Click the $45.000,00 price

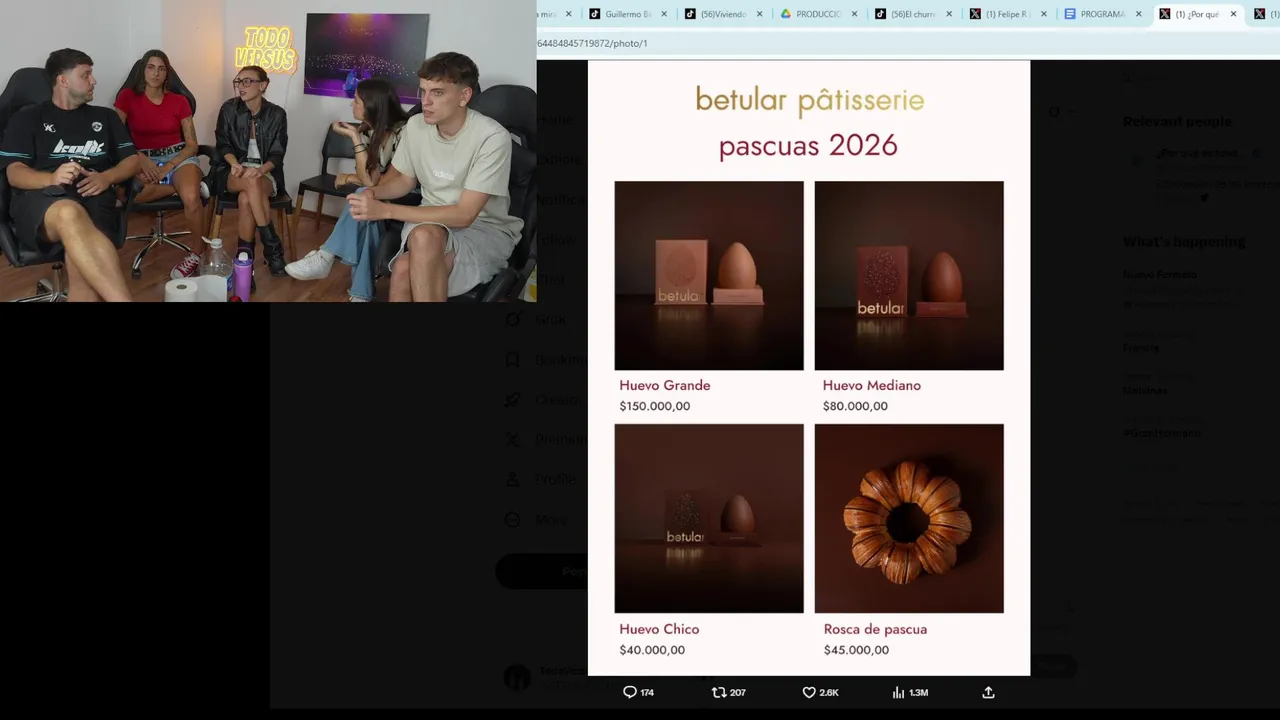[x=856, y=650]
